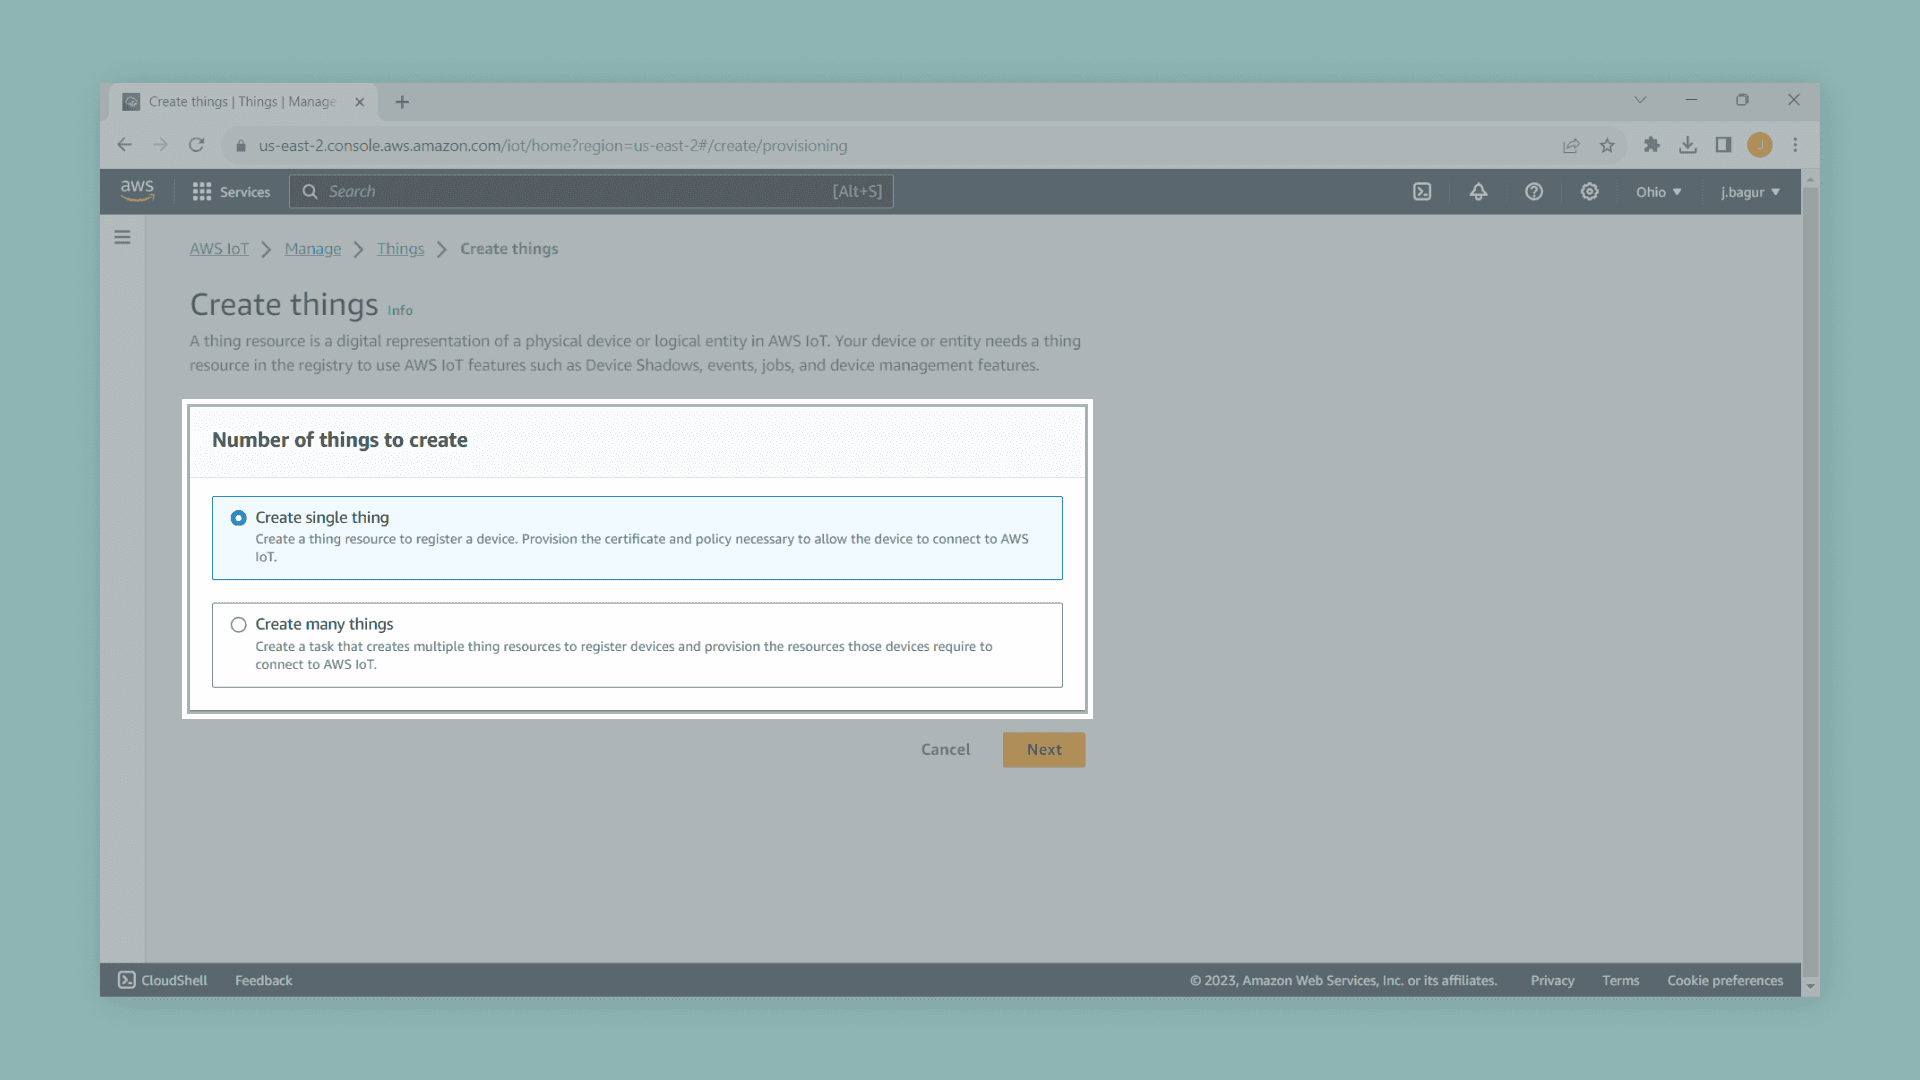The image size is (1920, 1080).
Task: Follow the AWS IoT breadcrumb link
Action: [219, 249]
